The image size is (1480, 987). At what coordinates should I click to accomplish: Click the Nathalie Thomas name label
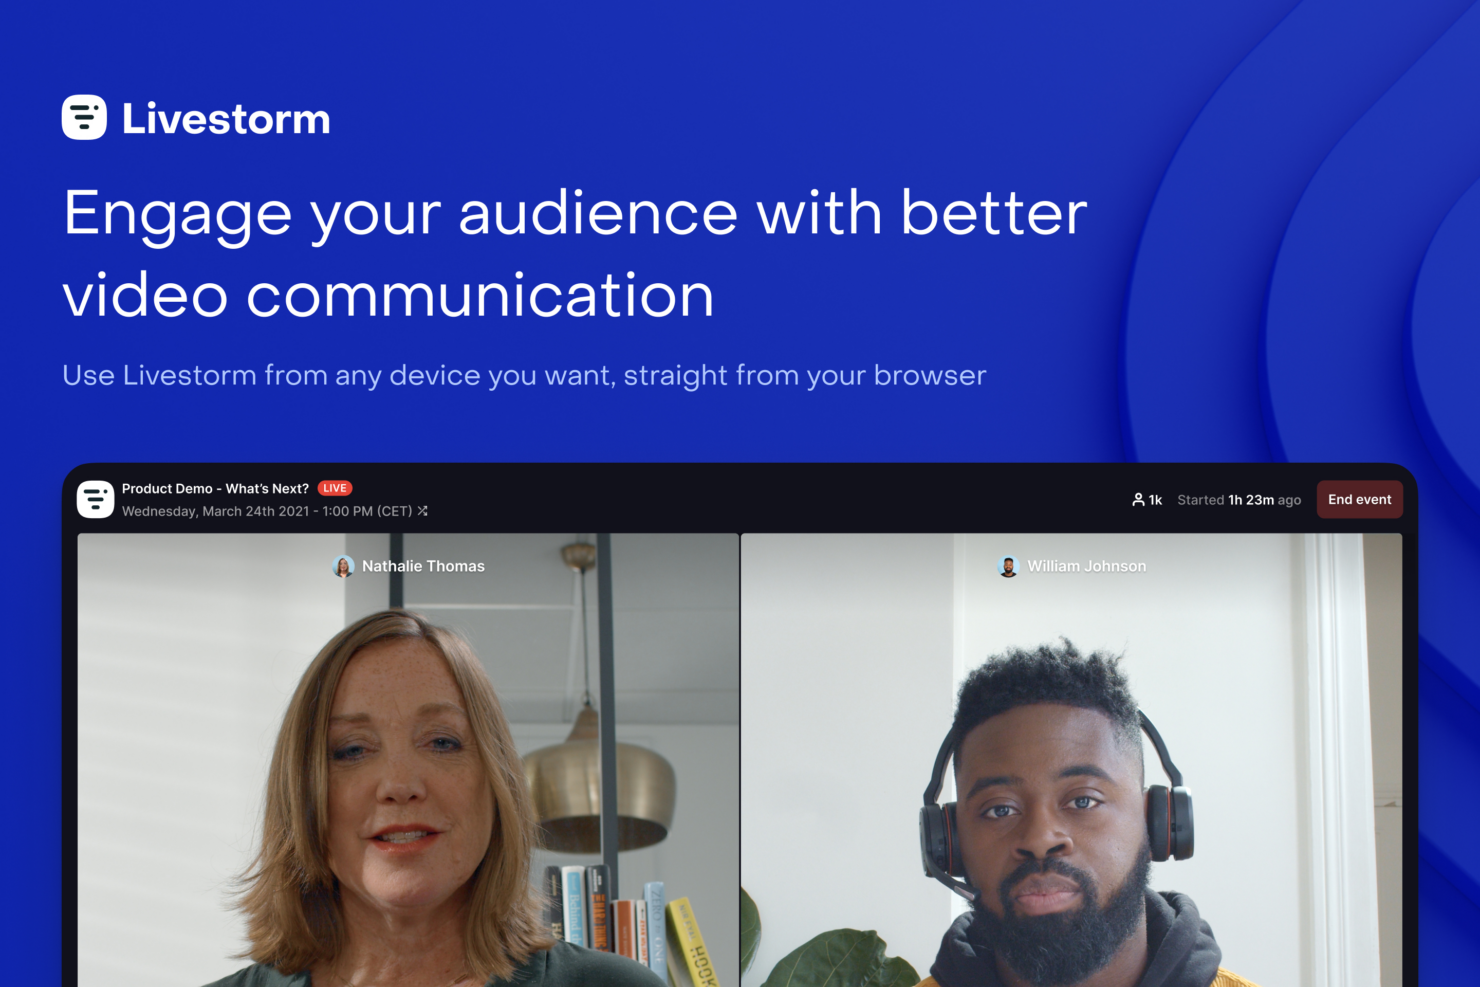click(423, 566)
